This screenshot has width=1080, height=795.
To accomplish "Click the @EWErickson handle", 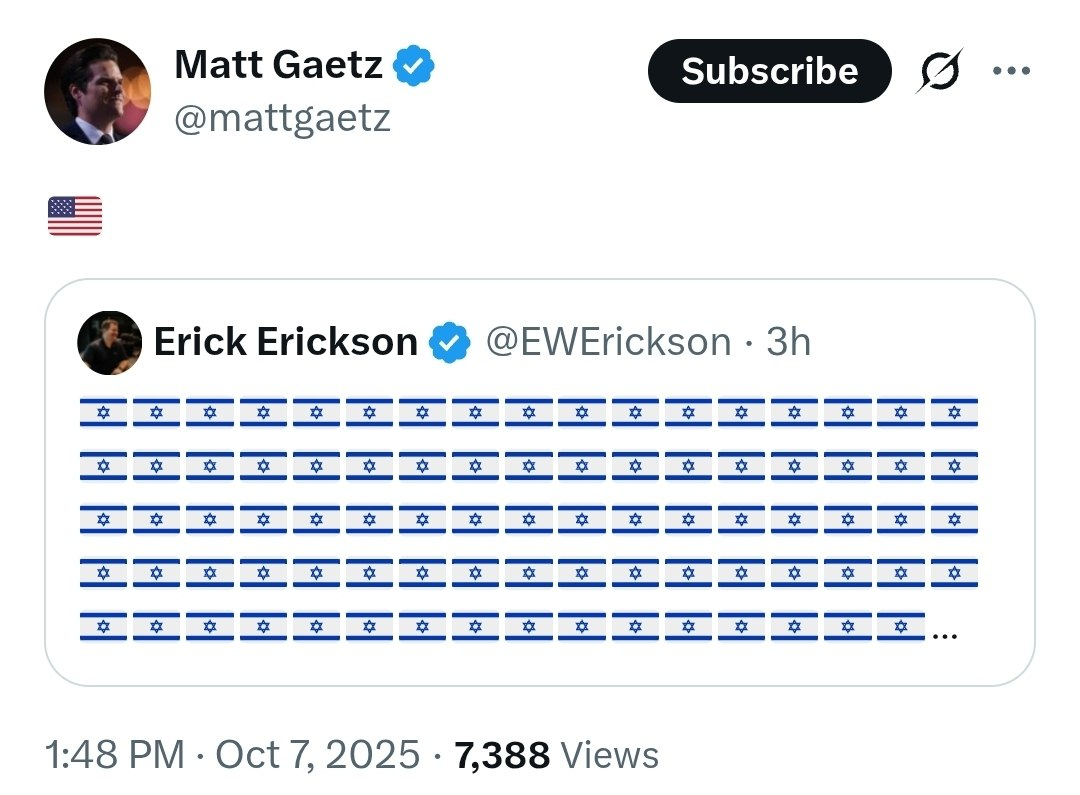I will coord(608,343).
